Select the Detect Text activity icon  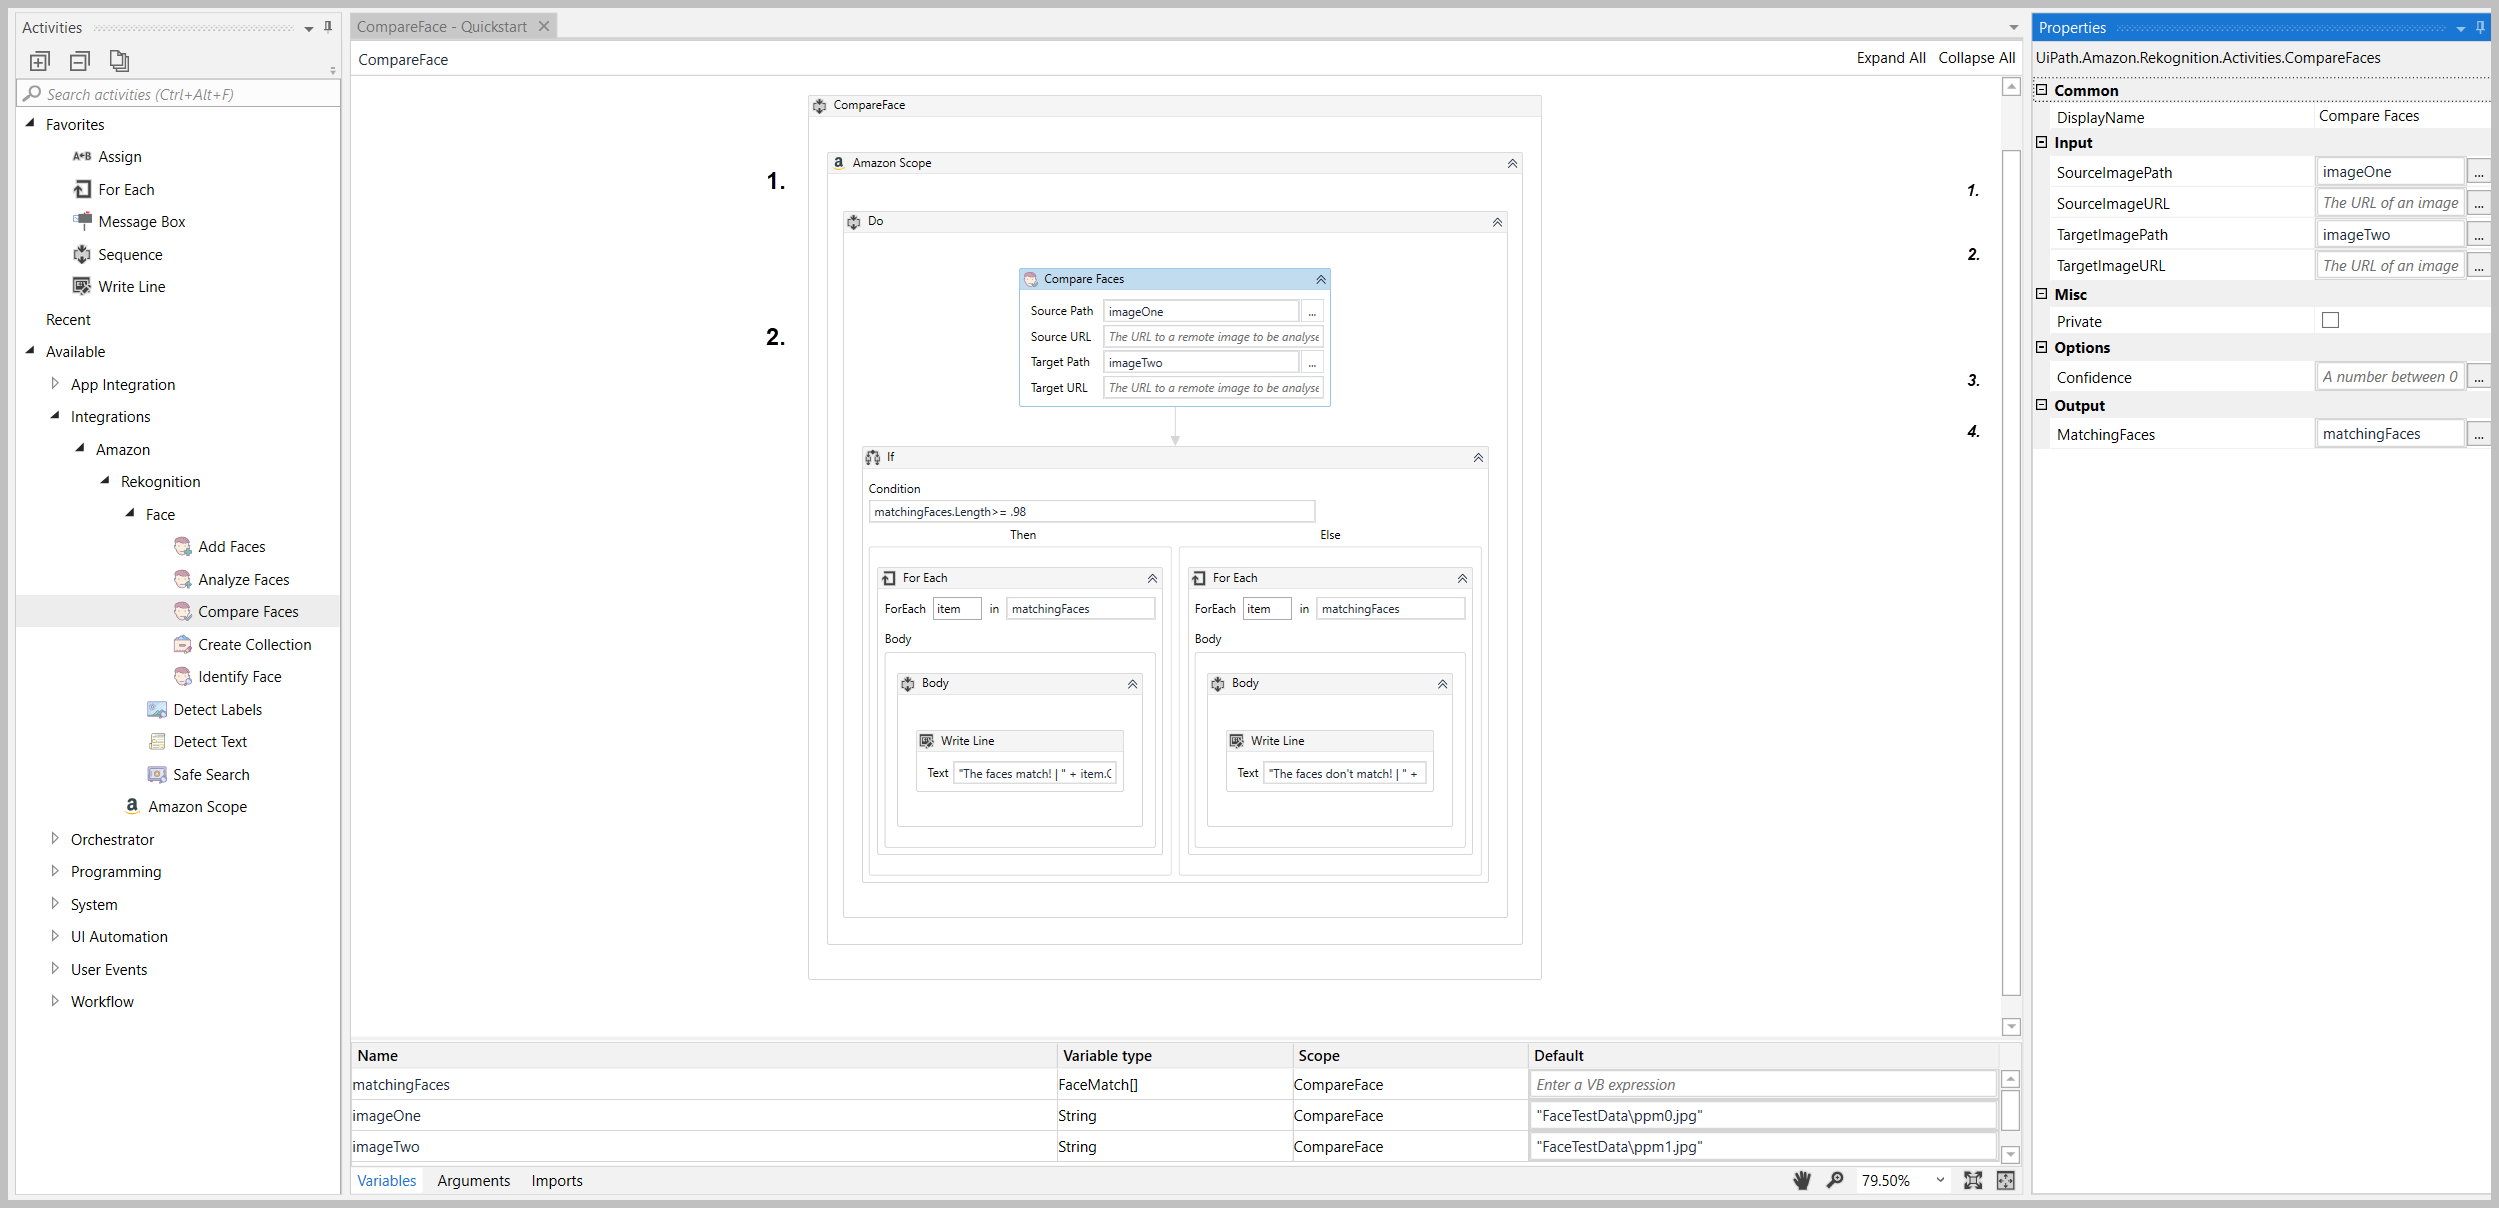(x=157, y=742)
